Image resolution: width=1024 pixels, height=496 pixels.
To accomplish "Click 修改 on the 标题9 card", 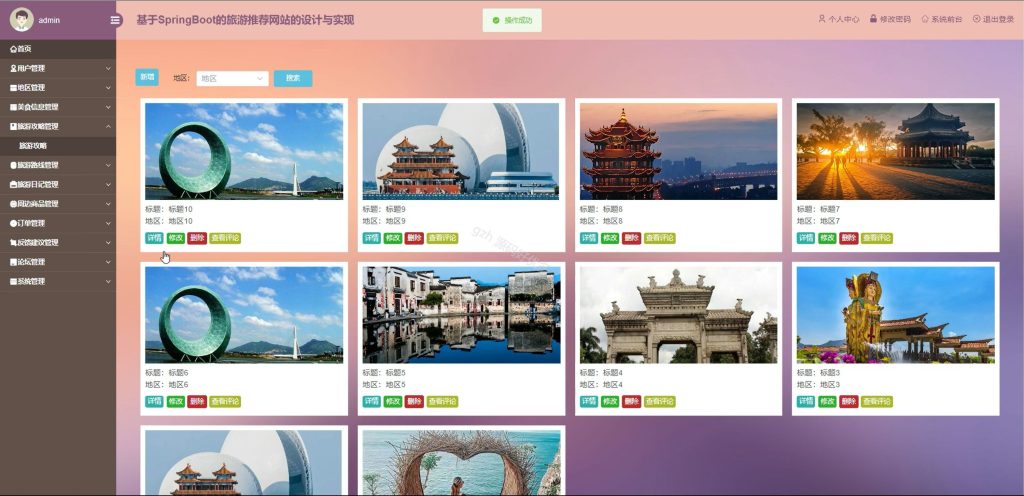I will (x=392, y=238).
